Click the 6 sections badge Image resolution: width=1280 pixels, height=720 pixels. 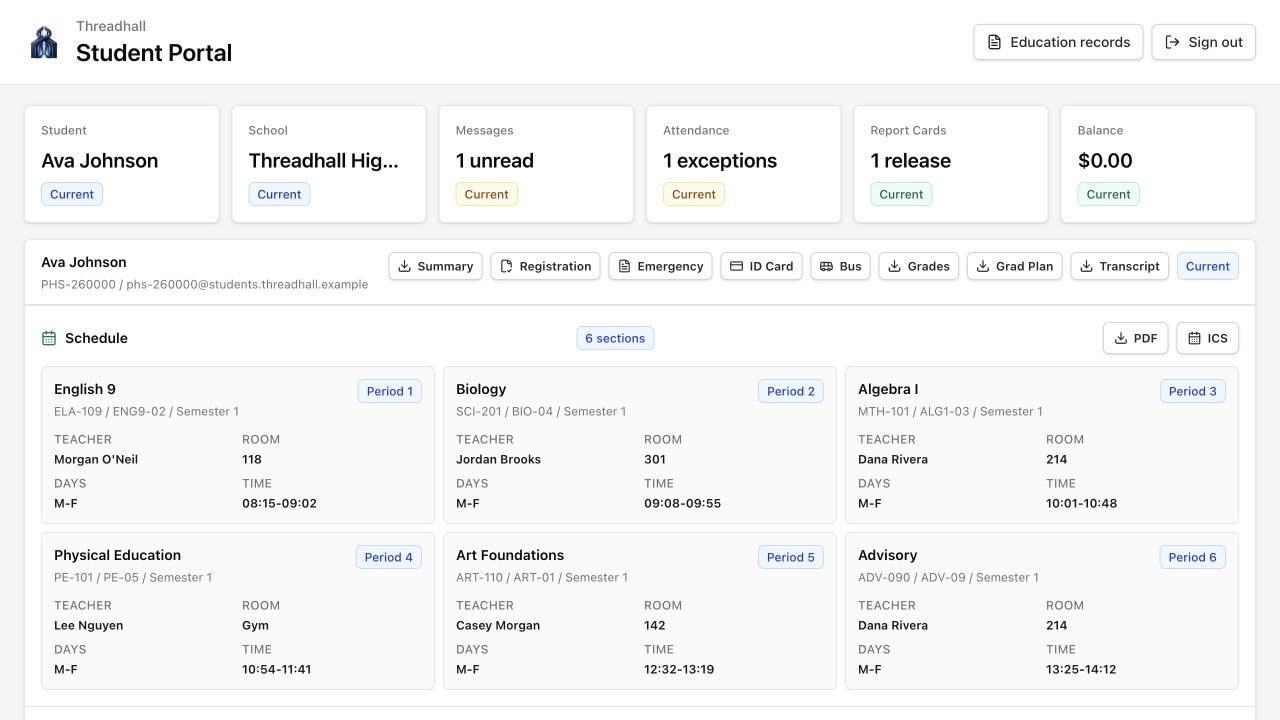[615, 338]
